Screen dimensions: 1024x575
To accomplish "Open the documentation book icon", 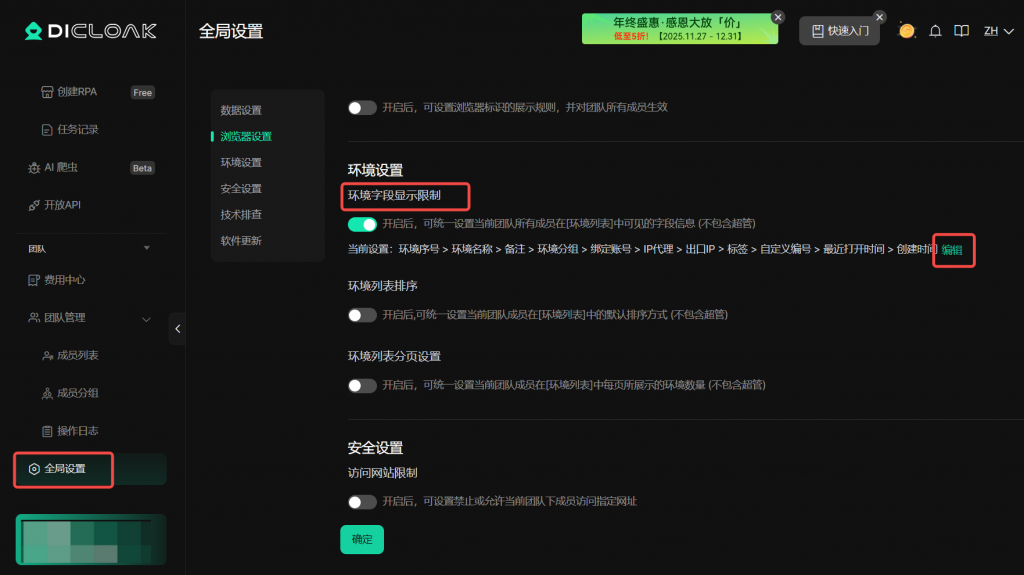I will (x=961, y=31).
